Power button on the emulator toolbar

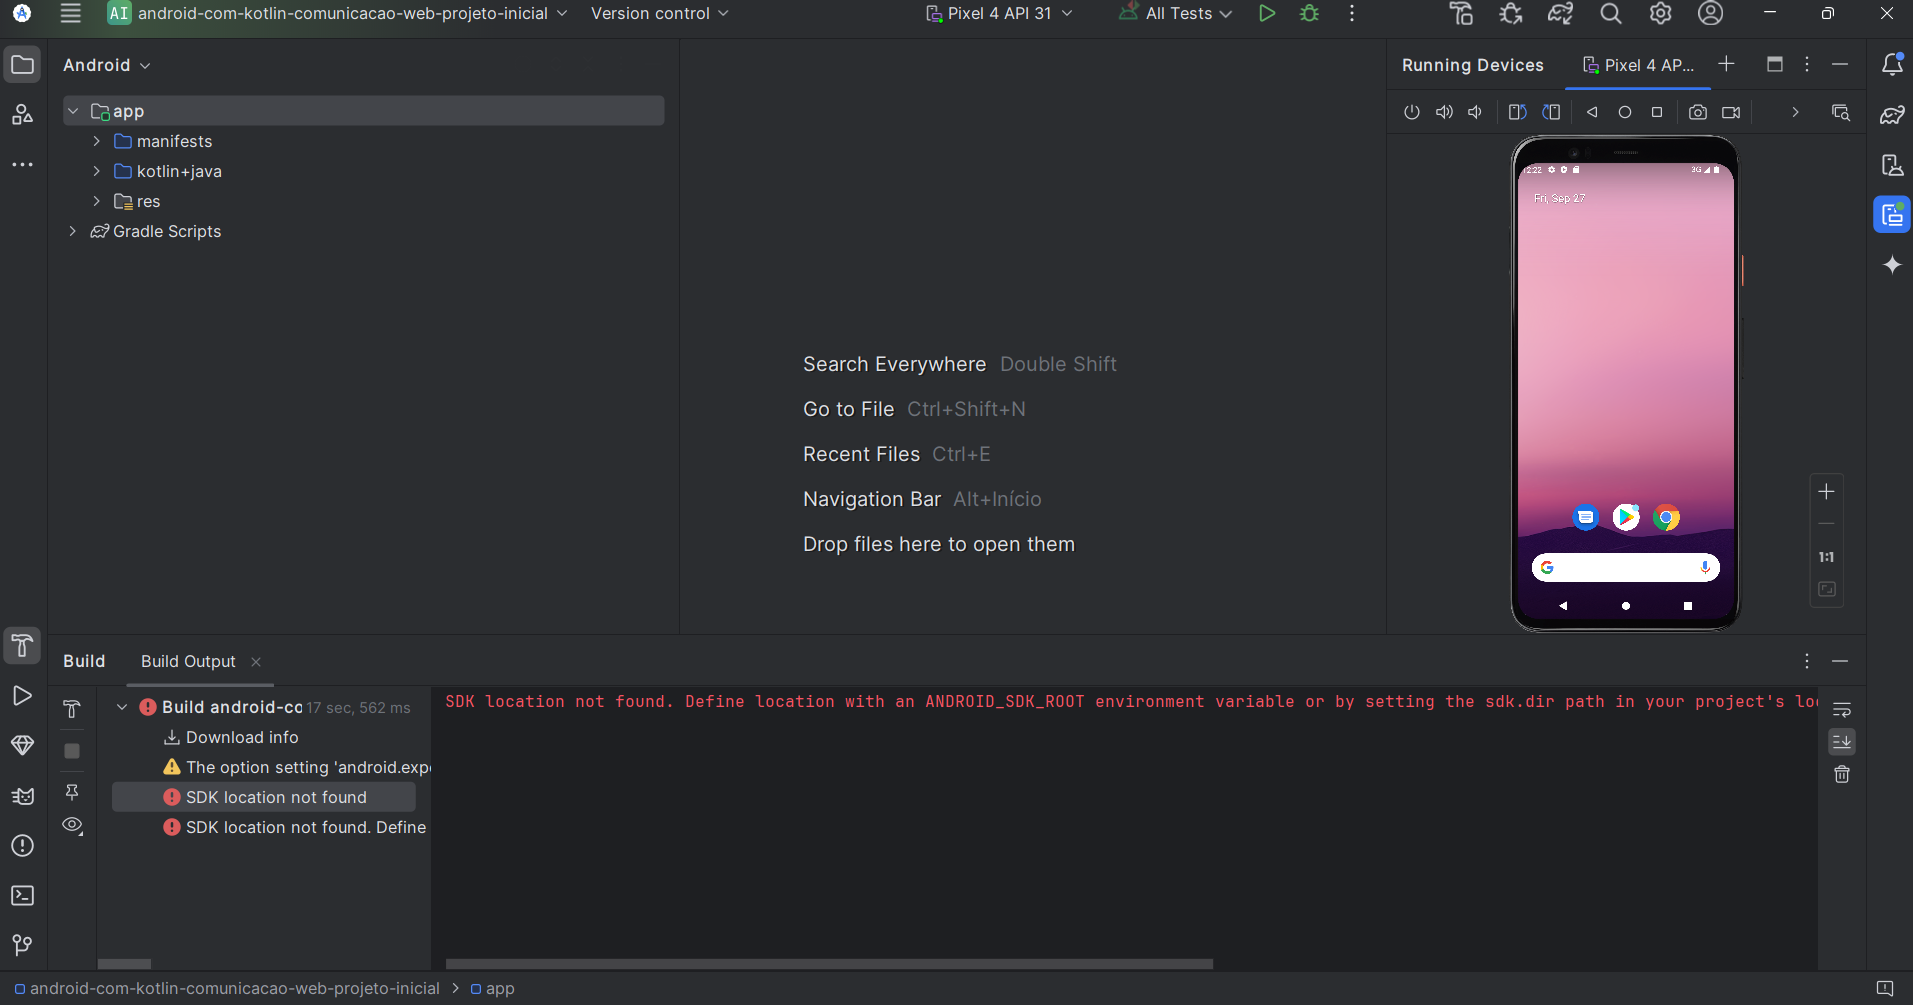(x=1411, y=112)
